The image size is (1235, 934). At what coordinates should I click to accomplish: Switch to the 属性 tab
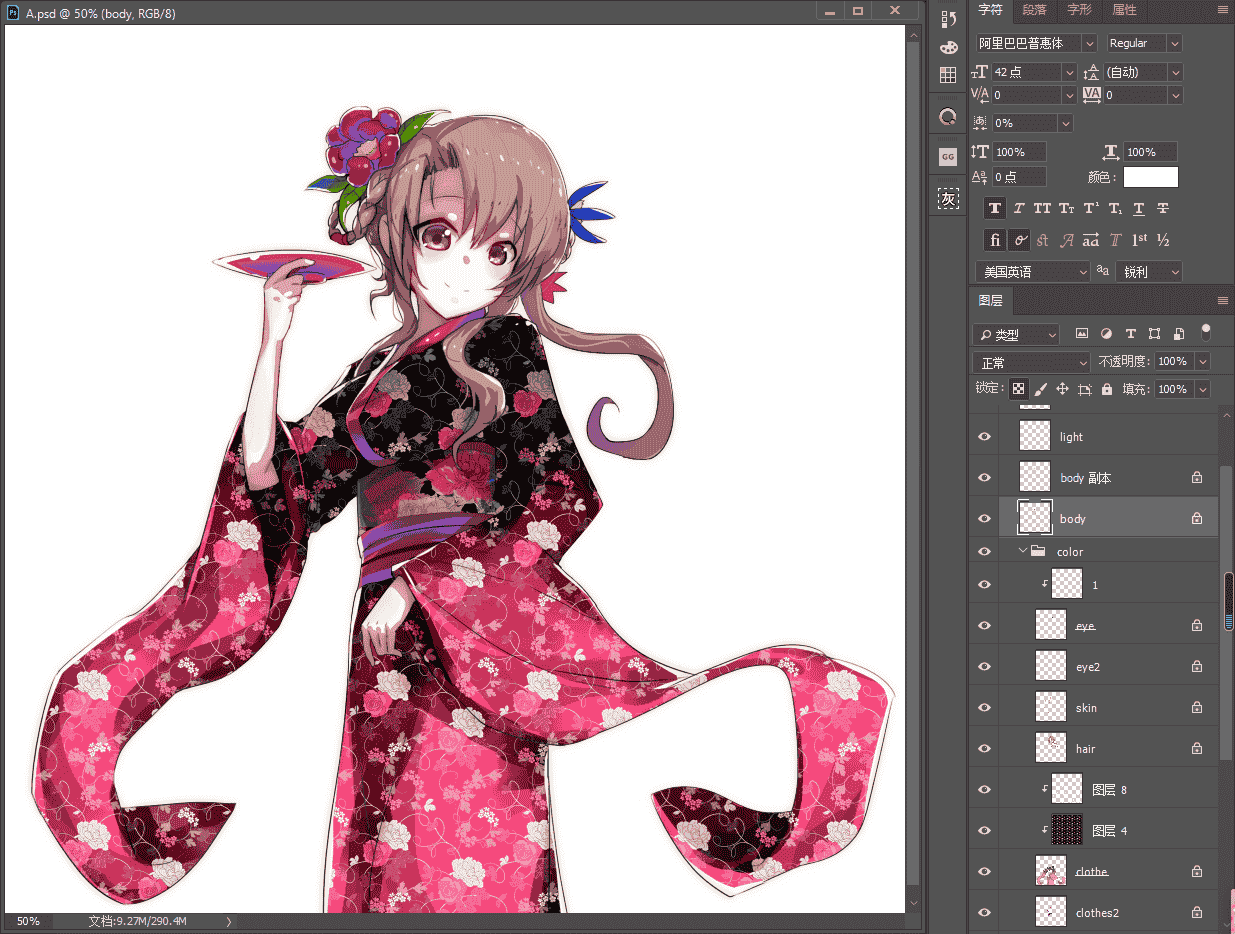pyautogui.click(x=1124, y=10)
